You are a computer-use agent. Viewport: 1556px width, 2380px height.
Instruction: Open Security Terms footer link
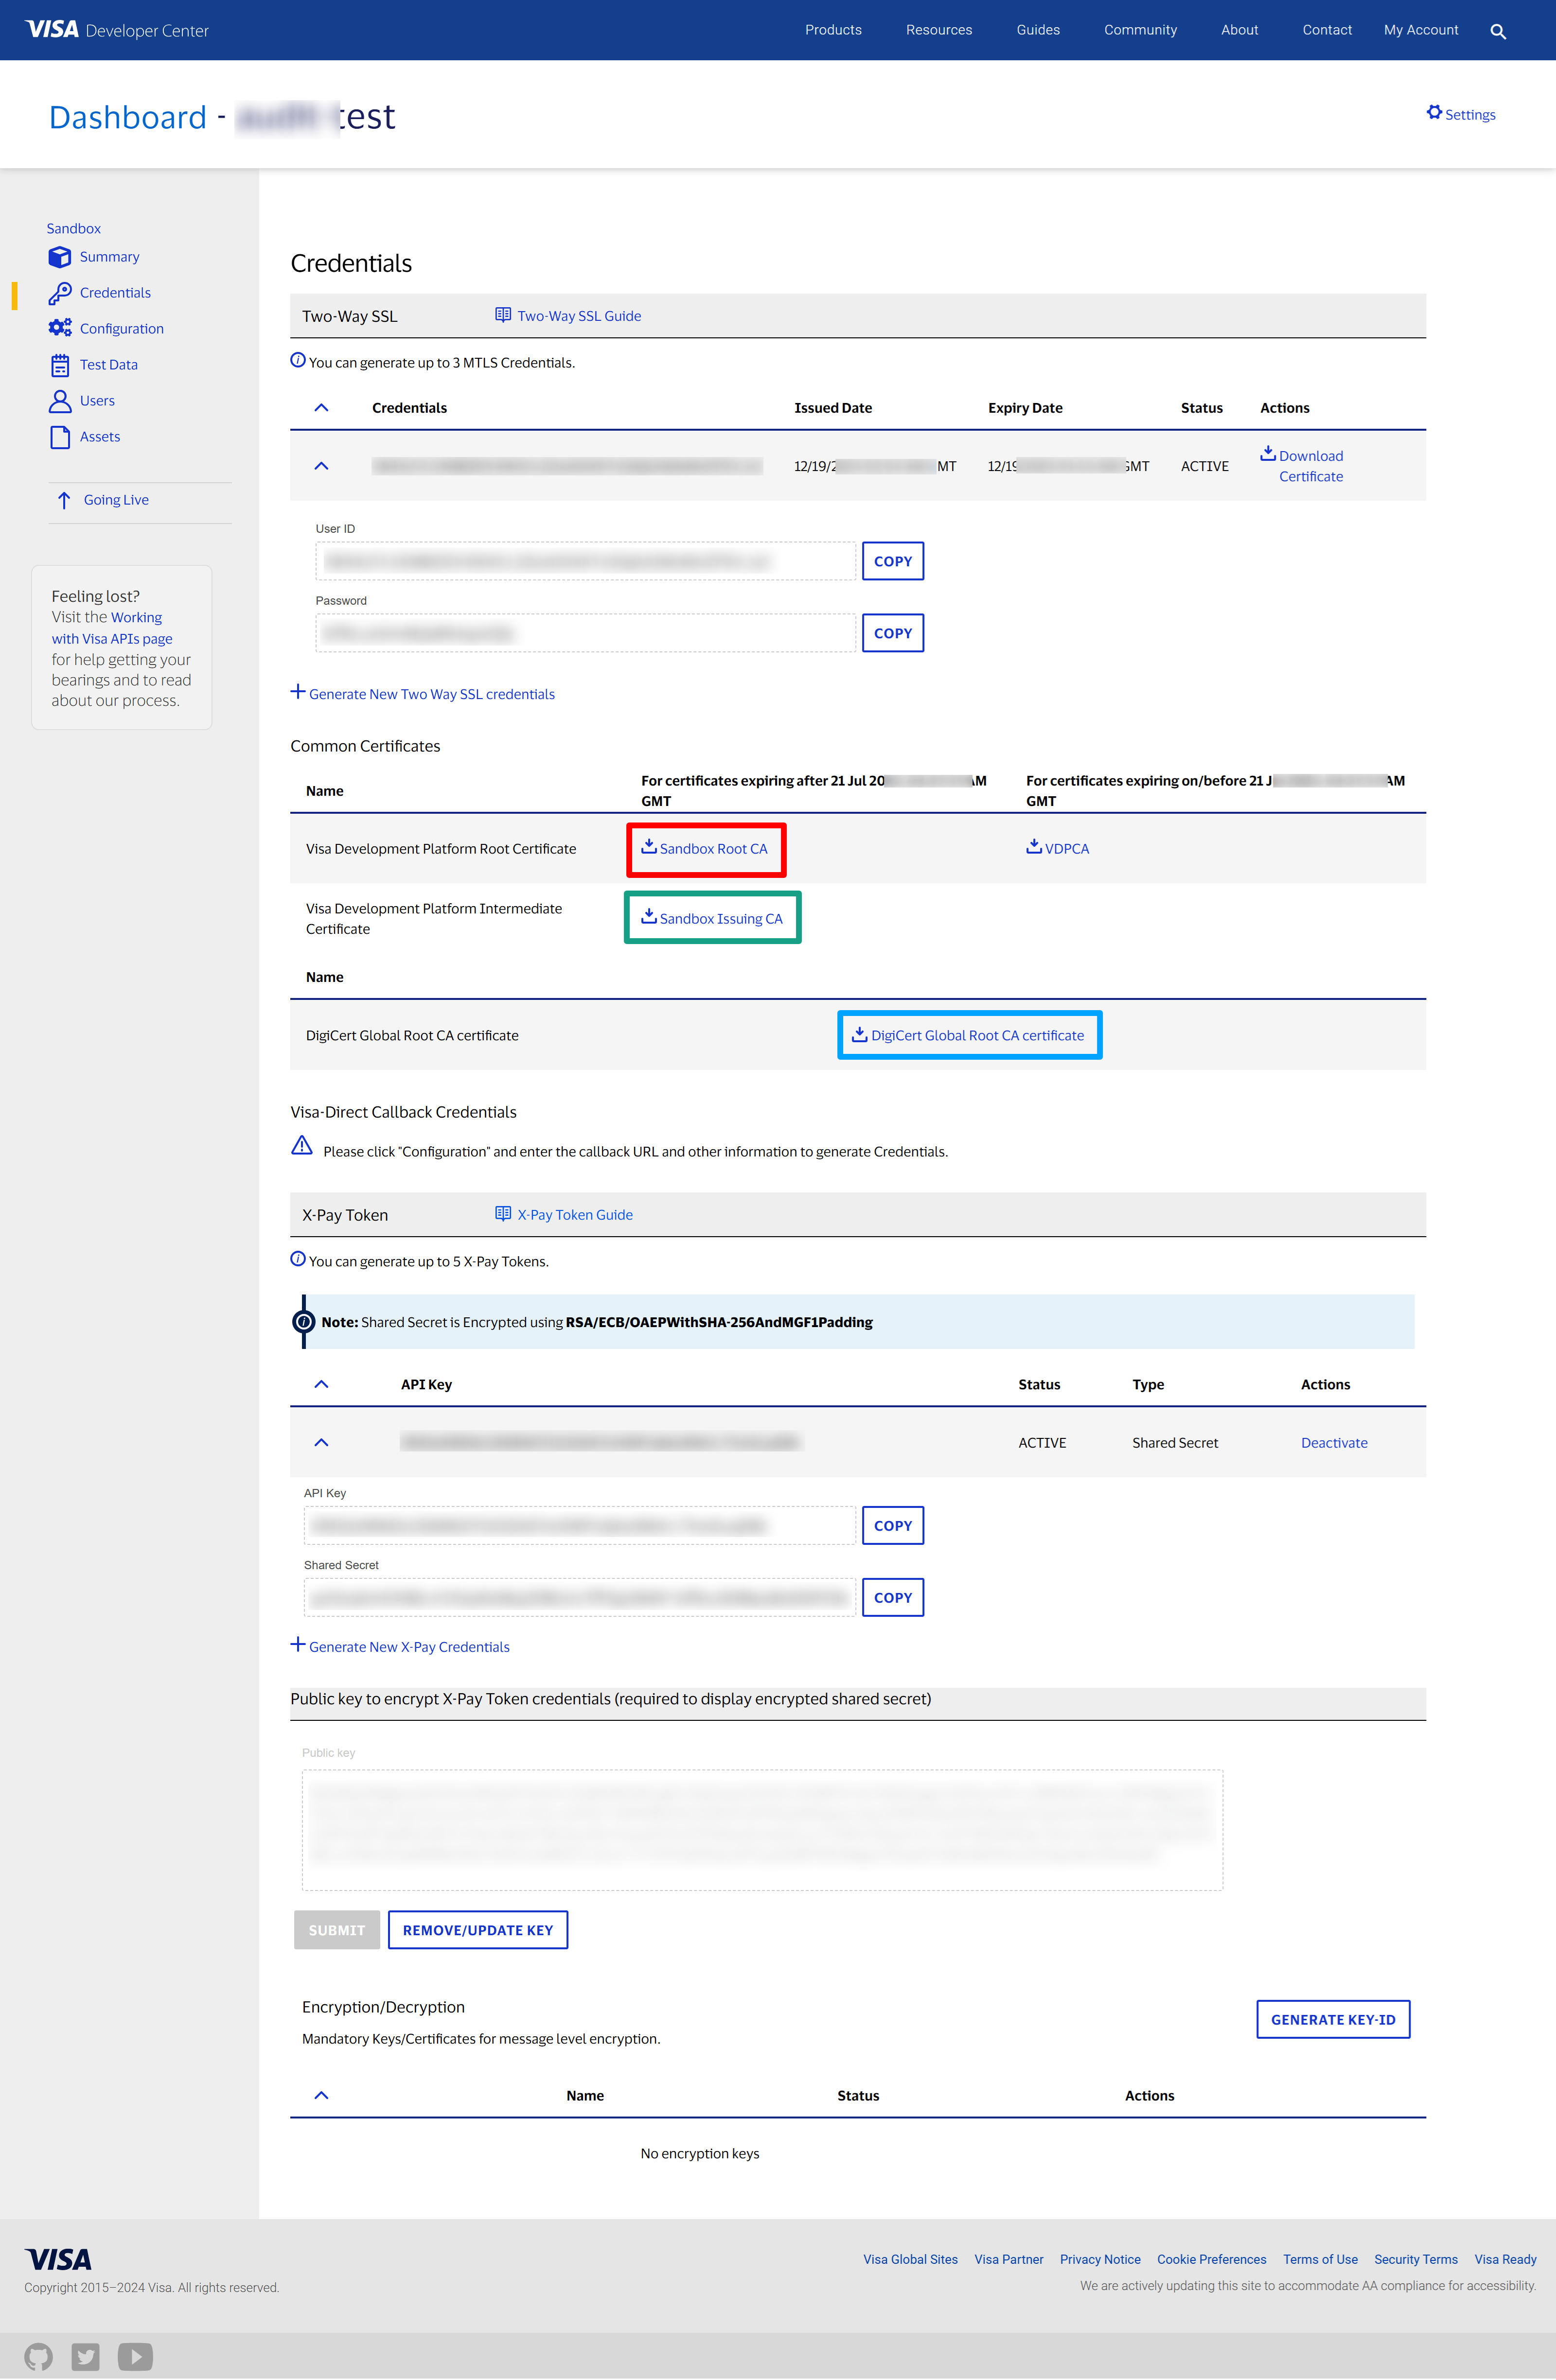tap(1415, 2260)
